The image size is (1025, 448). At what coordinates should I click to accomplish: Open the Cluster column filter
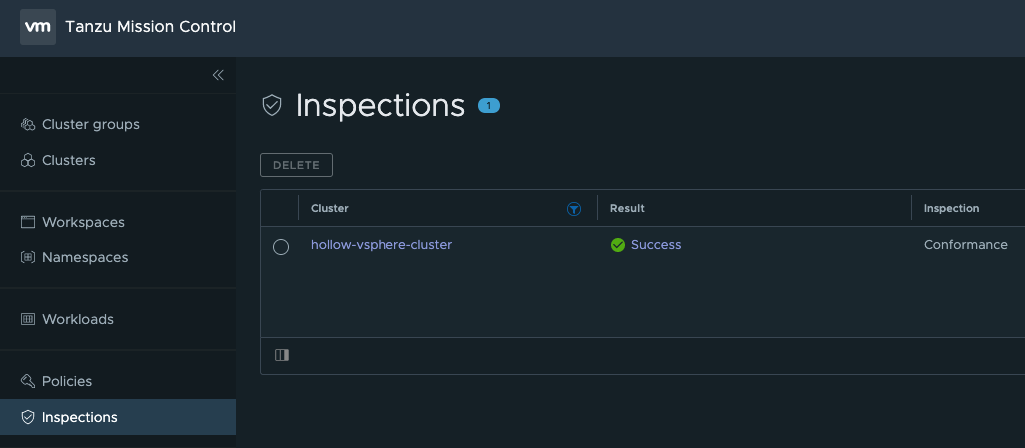pyautogui.click(x=574, y=209)
